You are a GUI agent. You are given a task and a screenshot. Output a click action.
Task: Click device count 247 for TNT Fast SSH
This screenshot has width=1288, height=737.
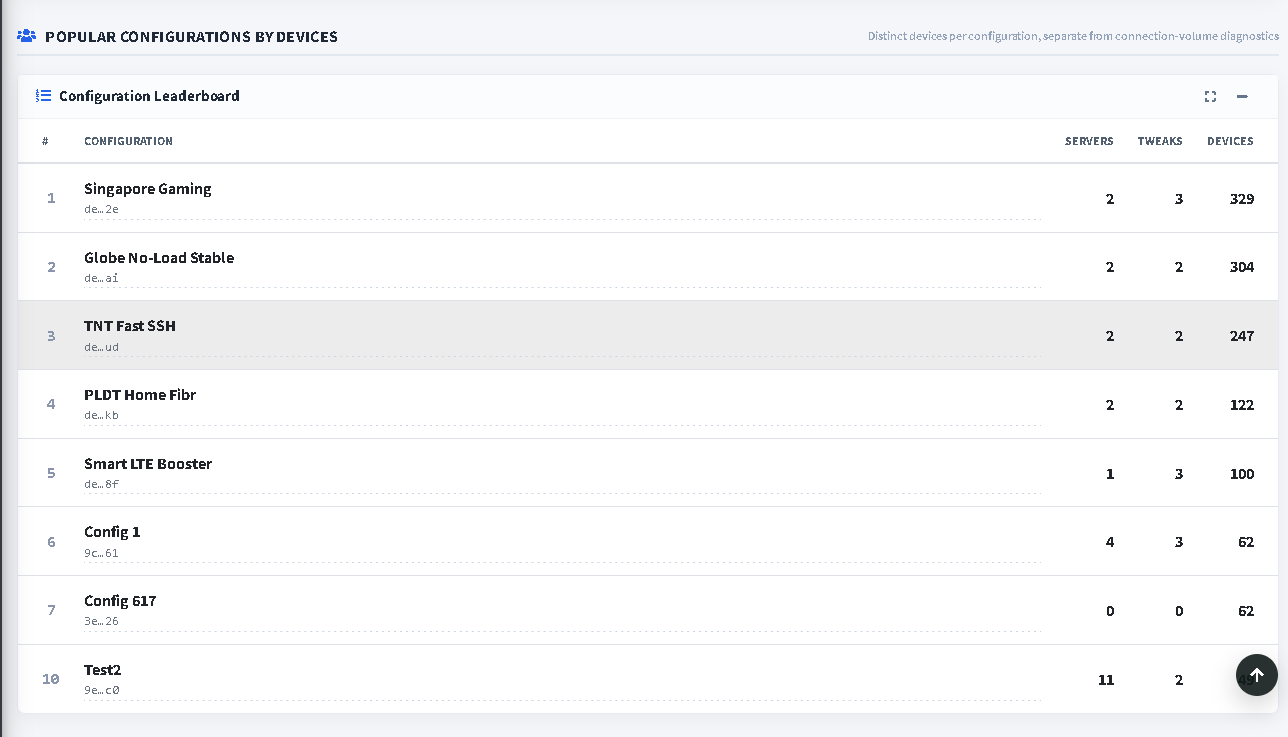(1242, 336)
